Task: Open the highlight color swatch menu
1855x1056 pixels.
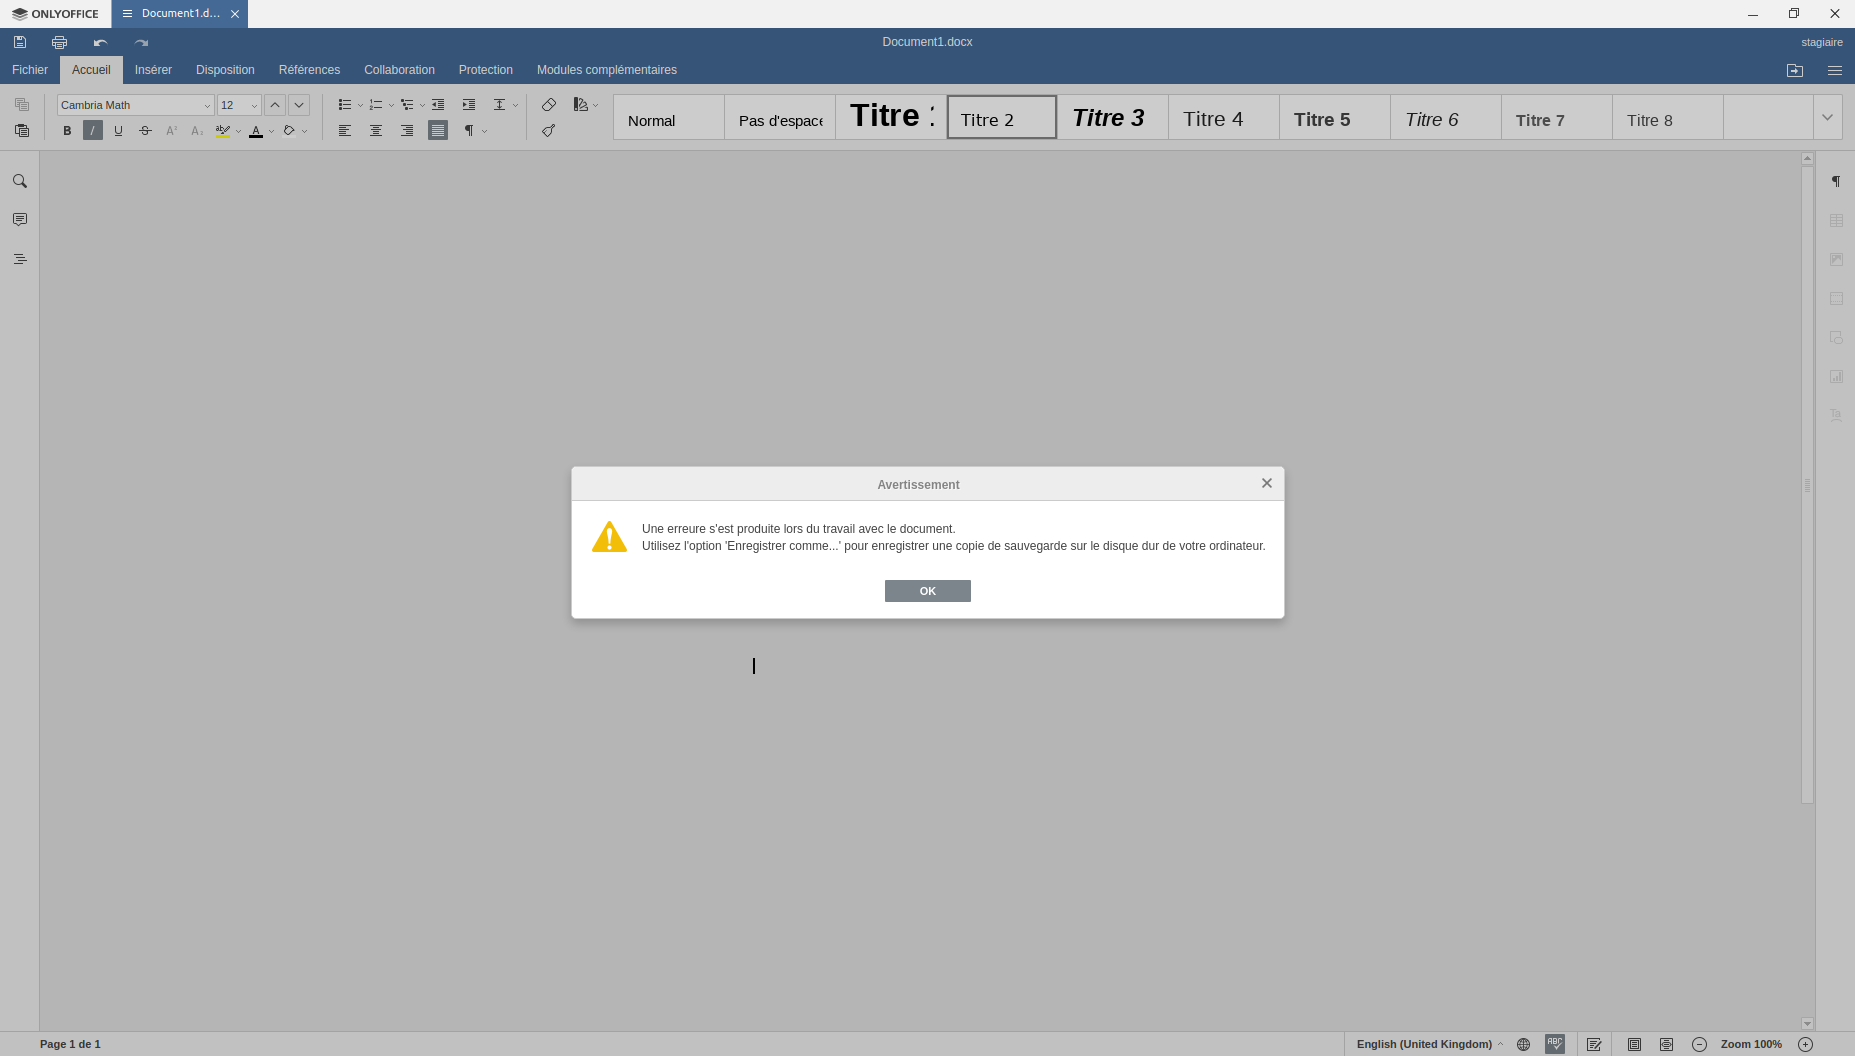Action: coord(240,130)
